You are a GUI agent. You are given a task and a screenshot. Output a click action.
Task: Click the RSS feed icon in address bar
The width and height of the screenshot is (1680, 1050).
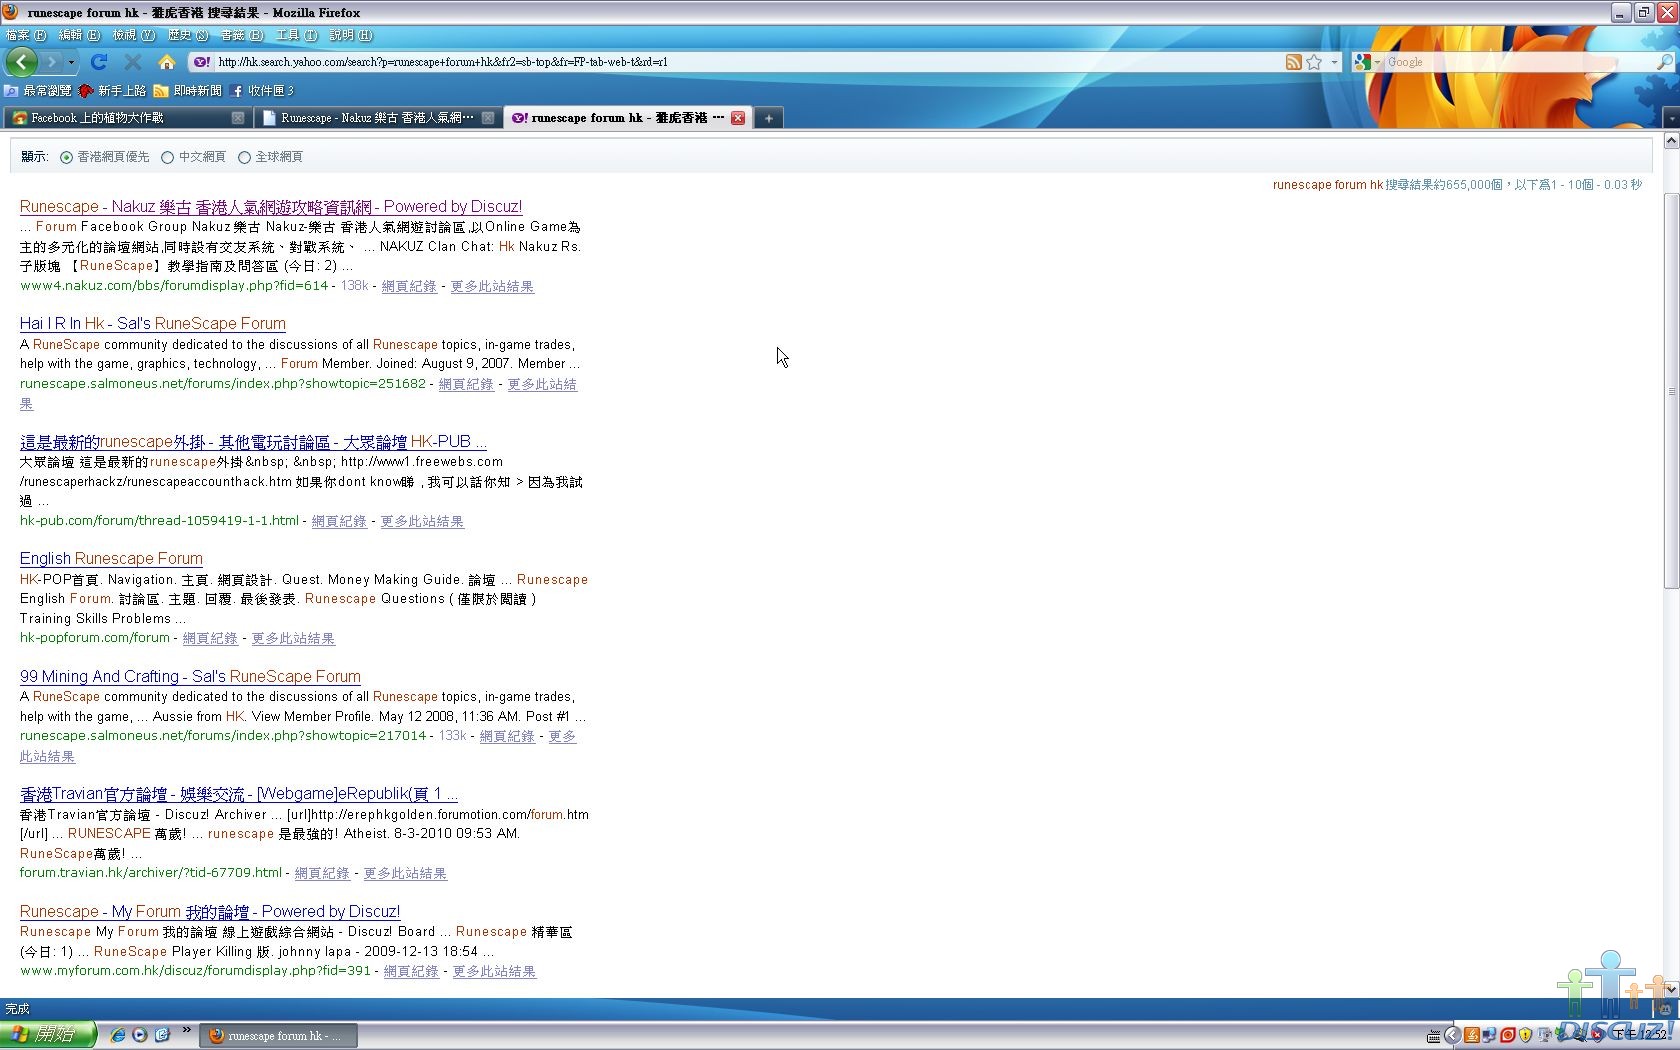coord(1293,62)
